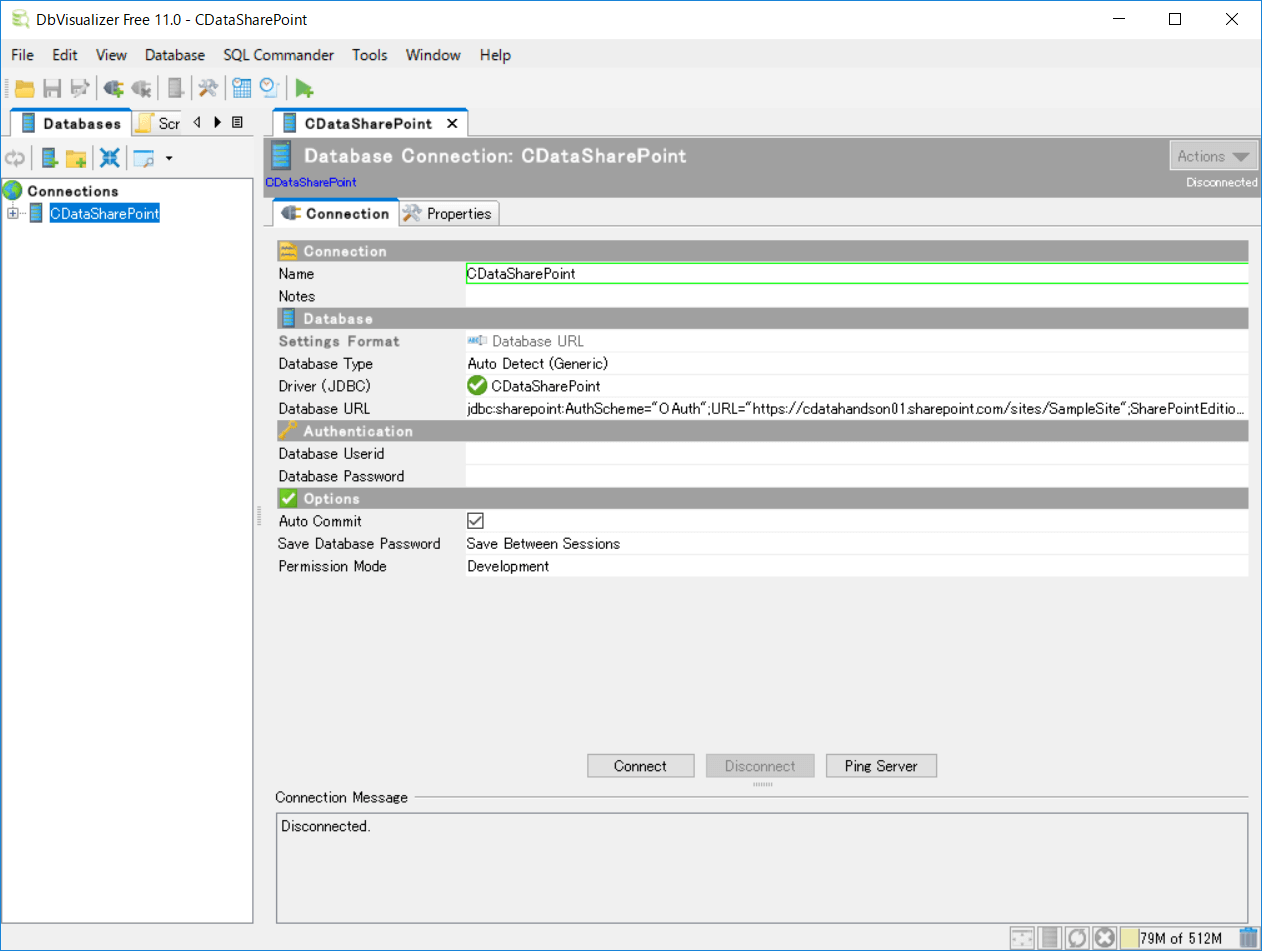Expand the CDataSharePoint tree node

12,214
